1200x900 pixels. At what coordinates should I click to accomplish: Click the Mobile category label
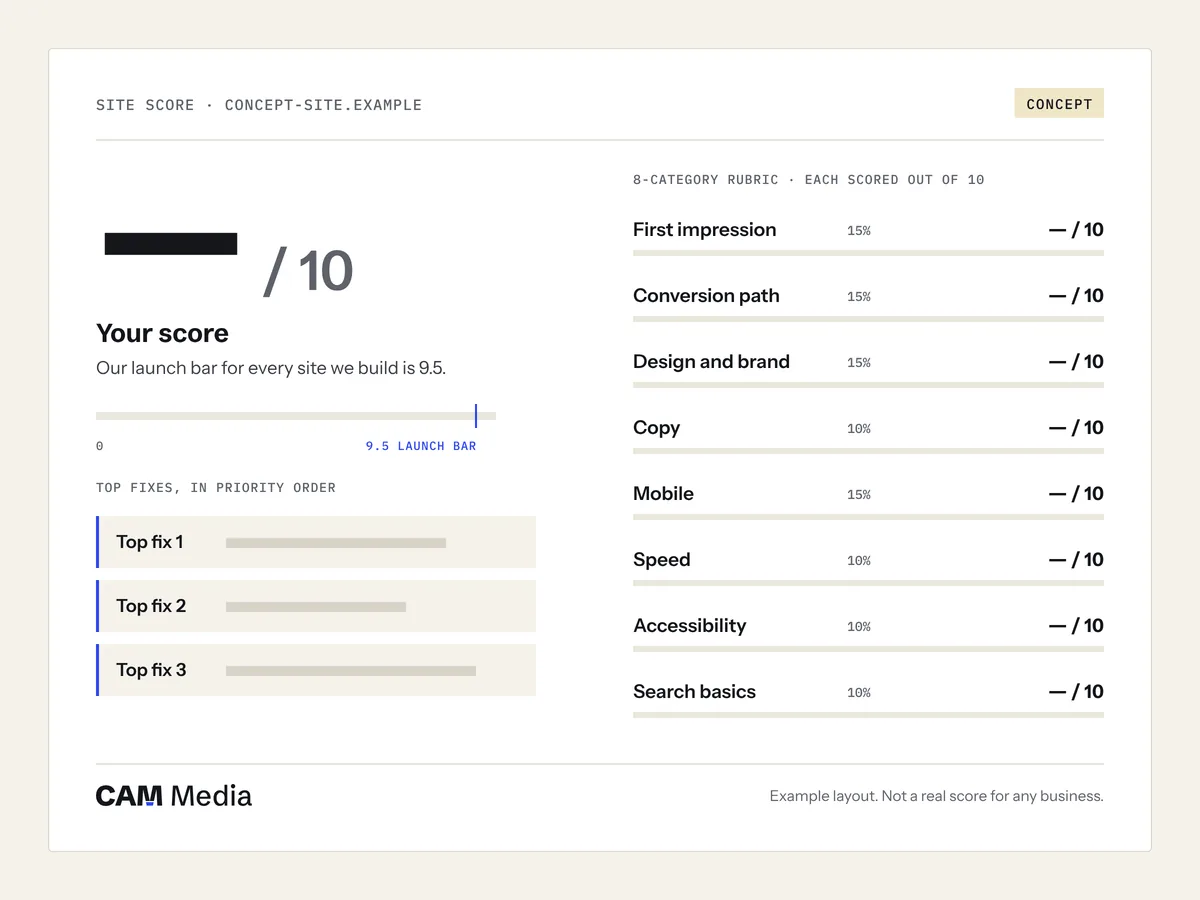click(663, 494)
